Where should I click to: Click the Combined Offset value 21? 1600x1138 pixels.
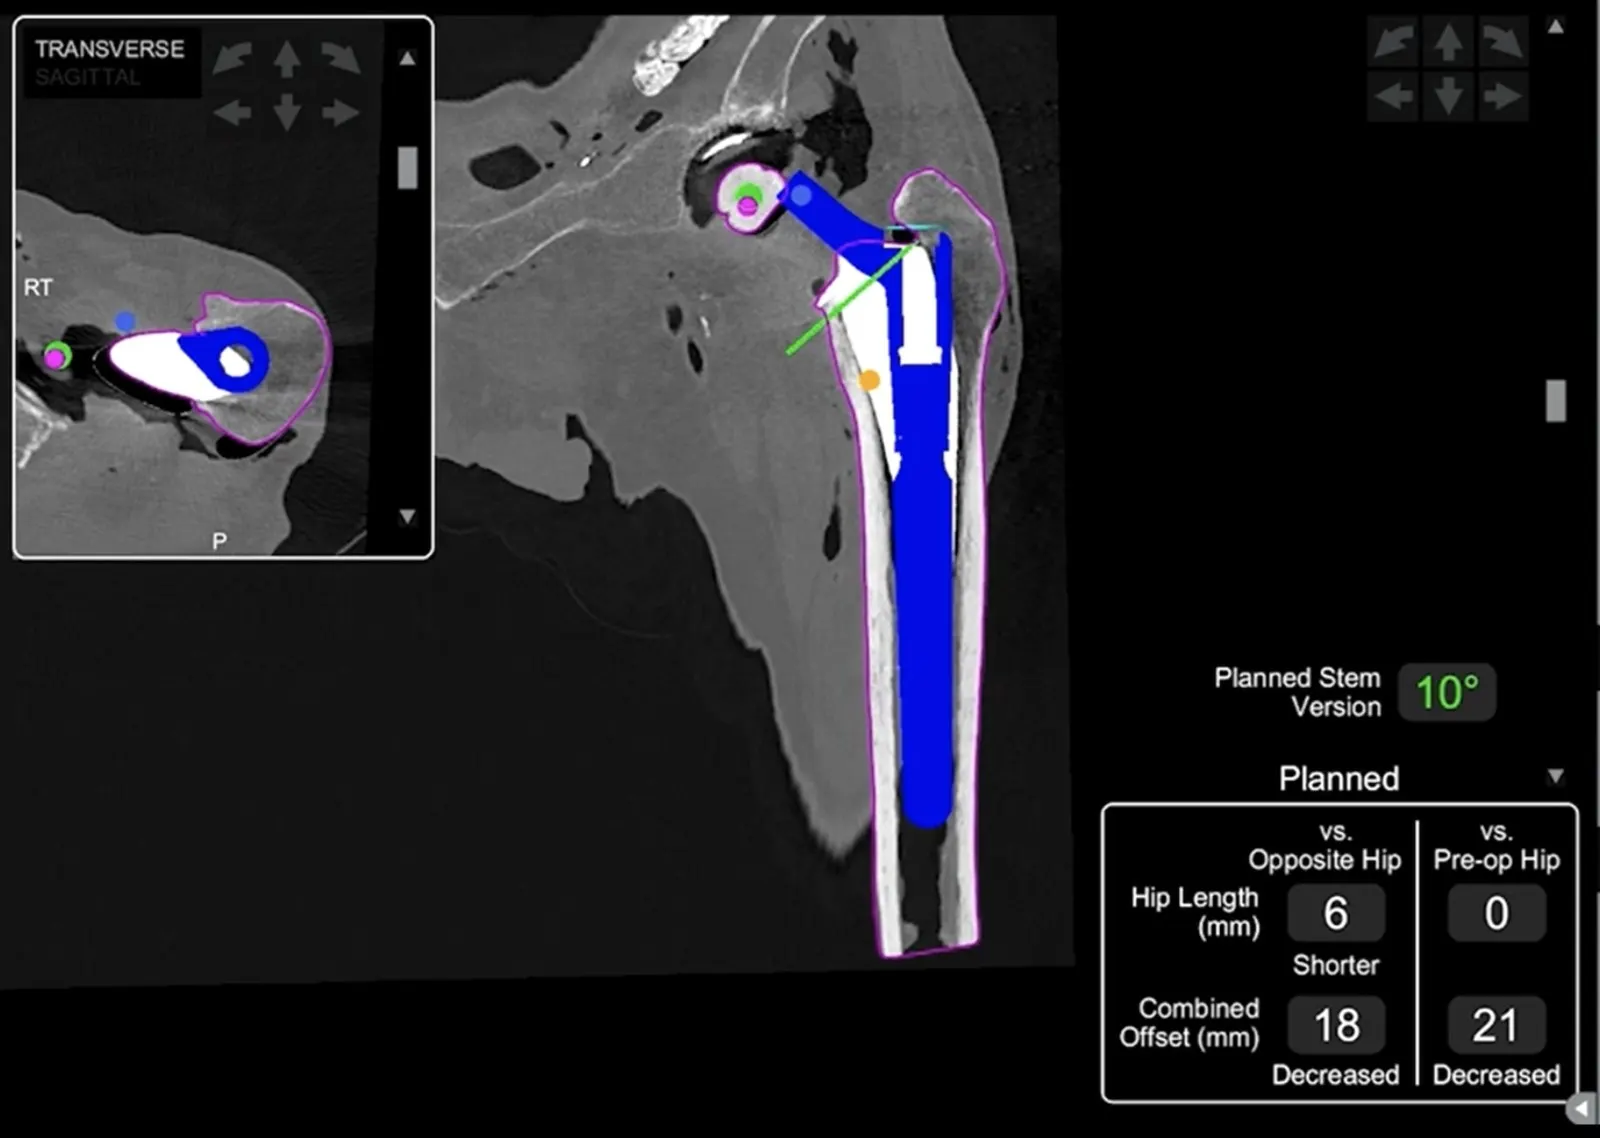coord(1496,1025)
